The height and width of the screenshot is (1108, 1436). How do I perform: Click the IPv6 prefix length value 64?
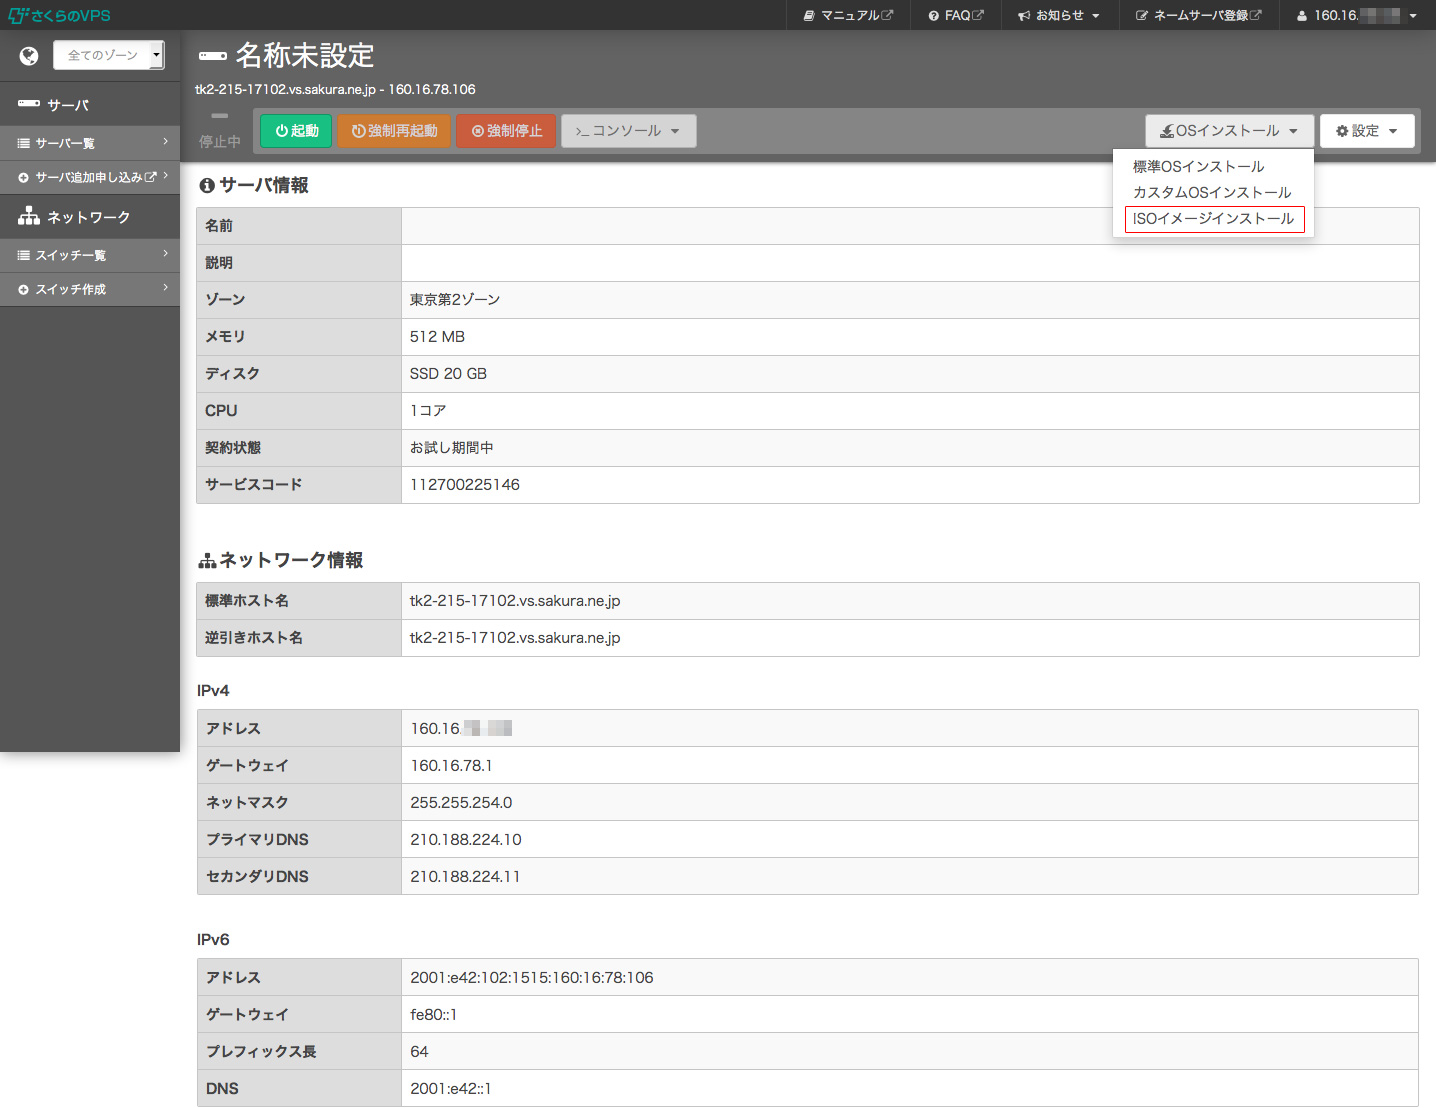(419, 1052)
